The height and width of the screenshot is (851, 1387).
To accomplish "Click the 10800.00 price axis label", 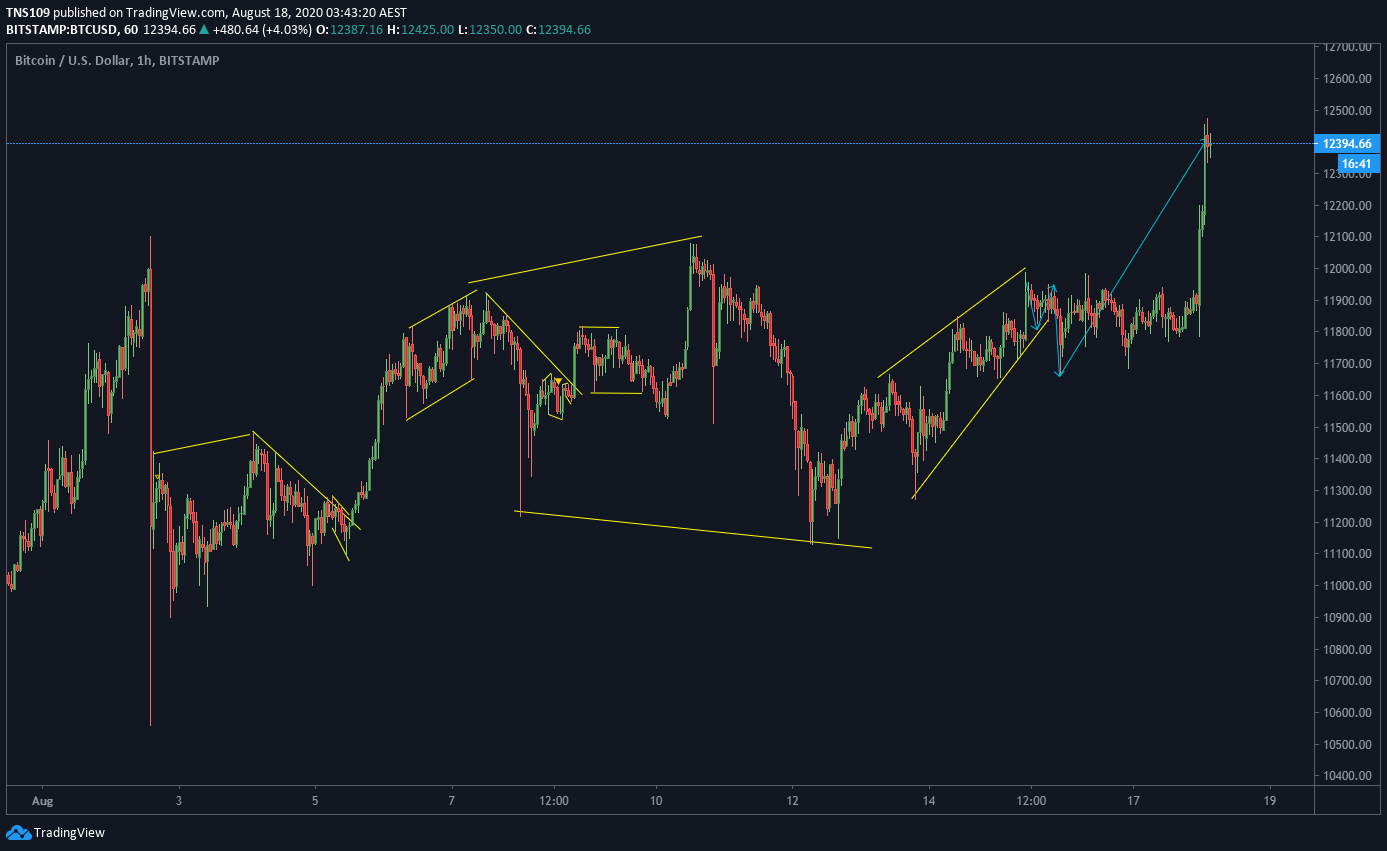I will click(x=1349, y=650).
